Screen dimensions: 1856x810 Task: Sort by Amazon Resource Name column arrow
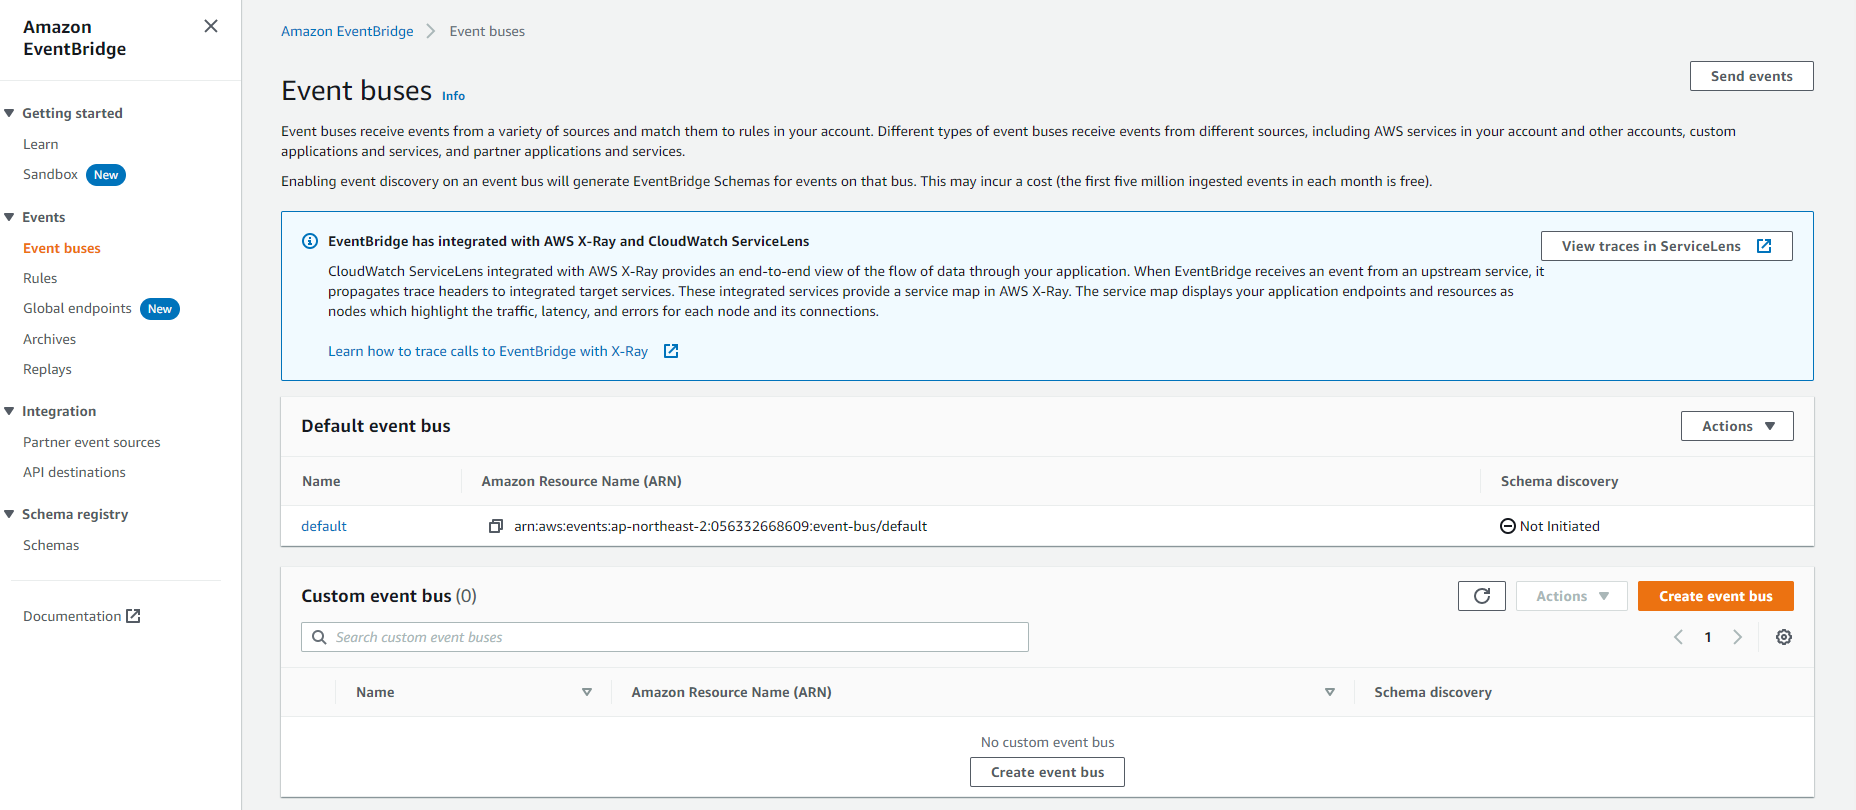point(1330,692)
